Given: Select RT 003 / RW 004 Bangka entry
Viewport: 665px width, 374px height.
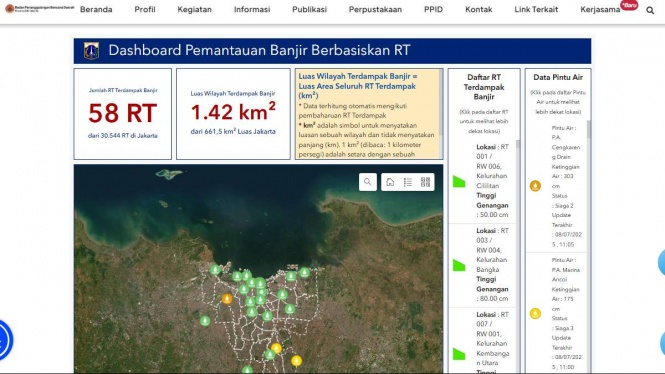Looking at the screenshot, I should [x=483, y=265].
